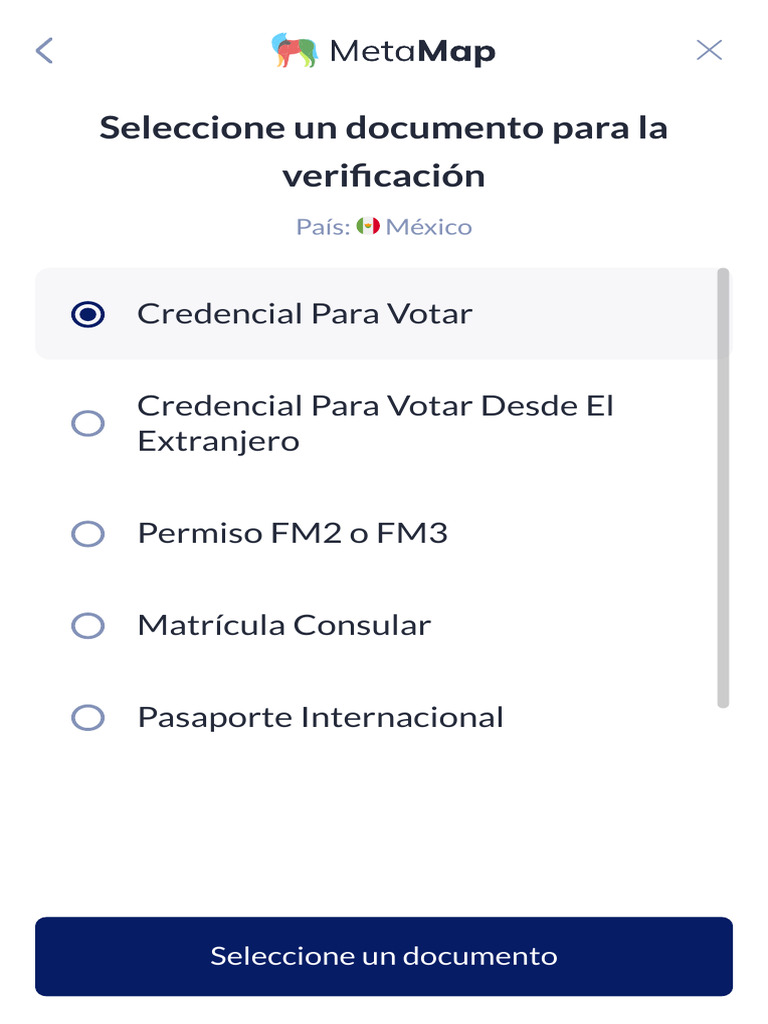
Task: Click the "Credencial Para Votar" option label
Action: pos(304,314)
